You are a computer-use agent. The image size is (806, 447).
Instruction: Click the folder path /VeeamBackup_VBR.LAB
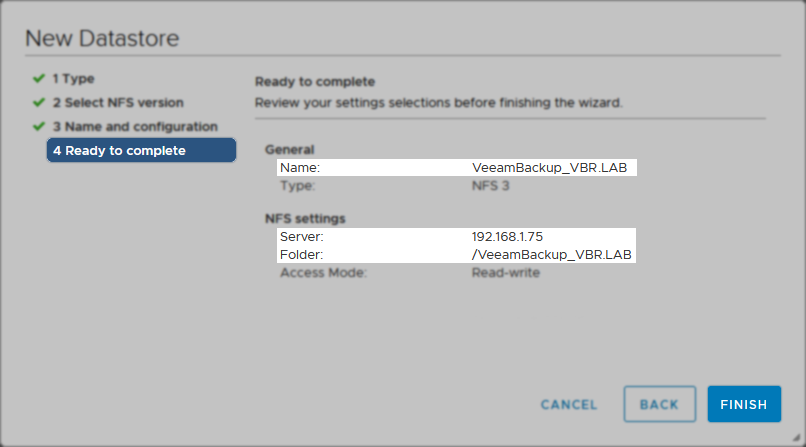point(552,254)
